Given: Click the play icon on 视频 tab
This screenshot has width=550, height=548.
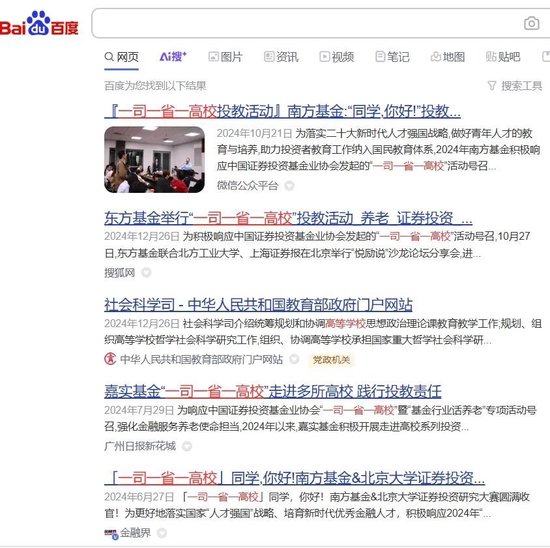Looking at the screenshot, I should tap(324, 56).
